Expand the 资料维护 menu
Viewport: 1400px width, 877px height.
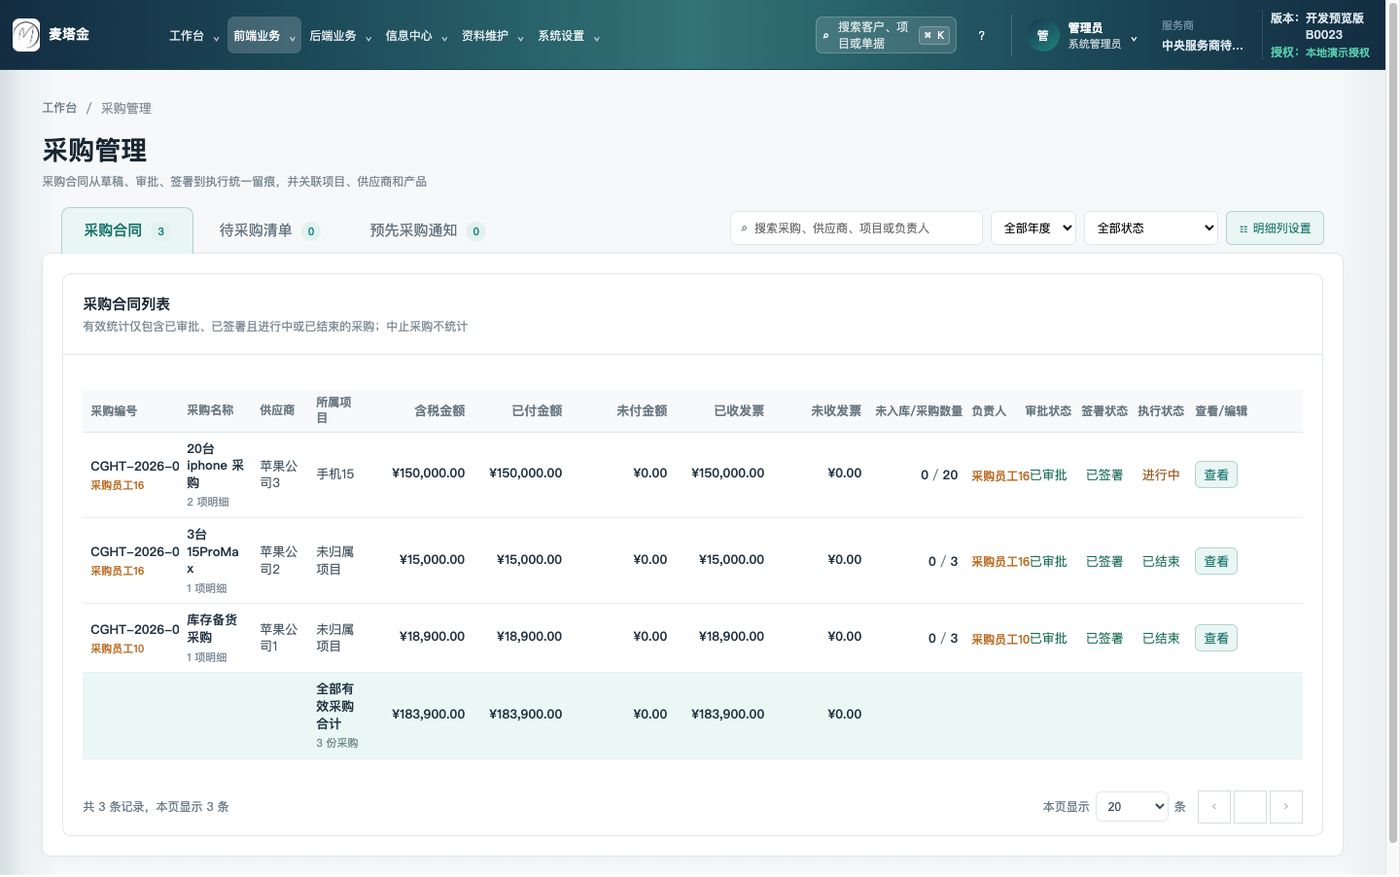(x=492, y=36)
